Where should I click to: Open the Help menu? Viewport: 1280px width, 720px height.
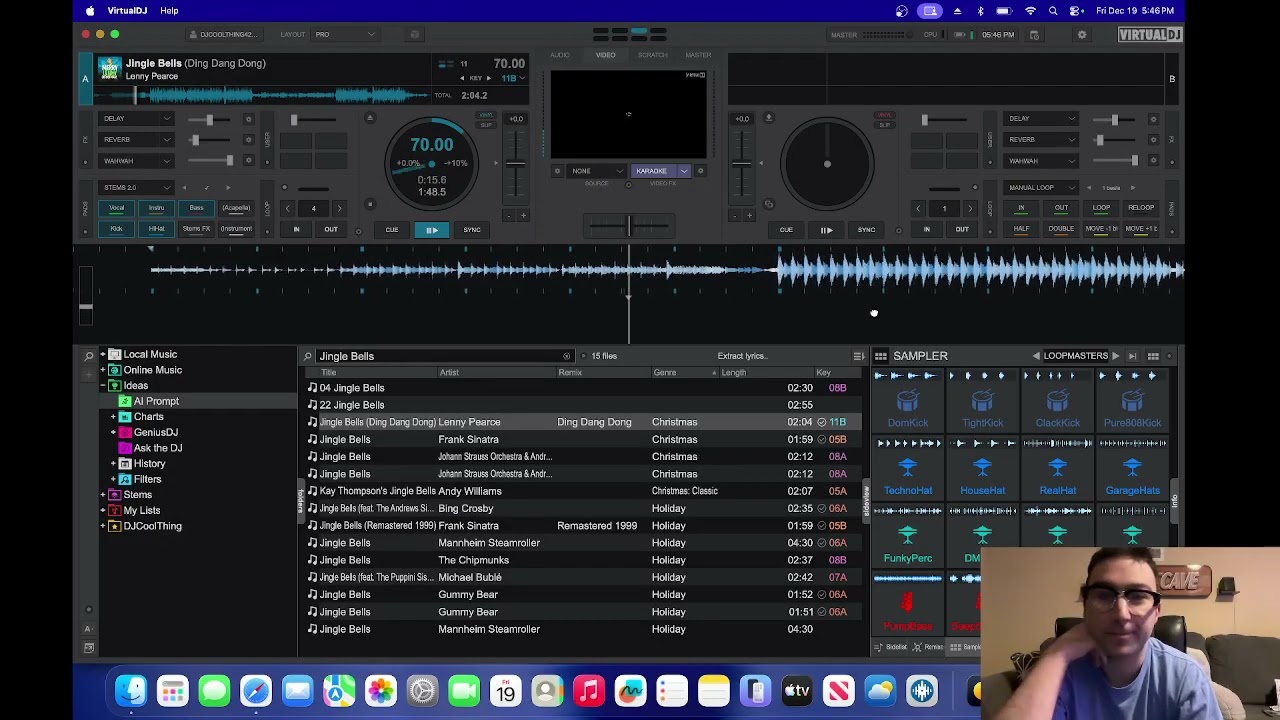(169, 11)
